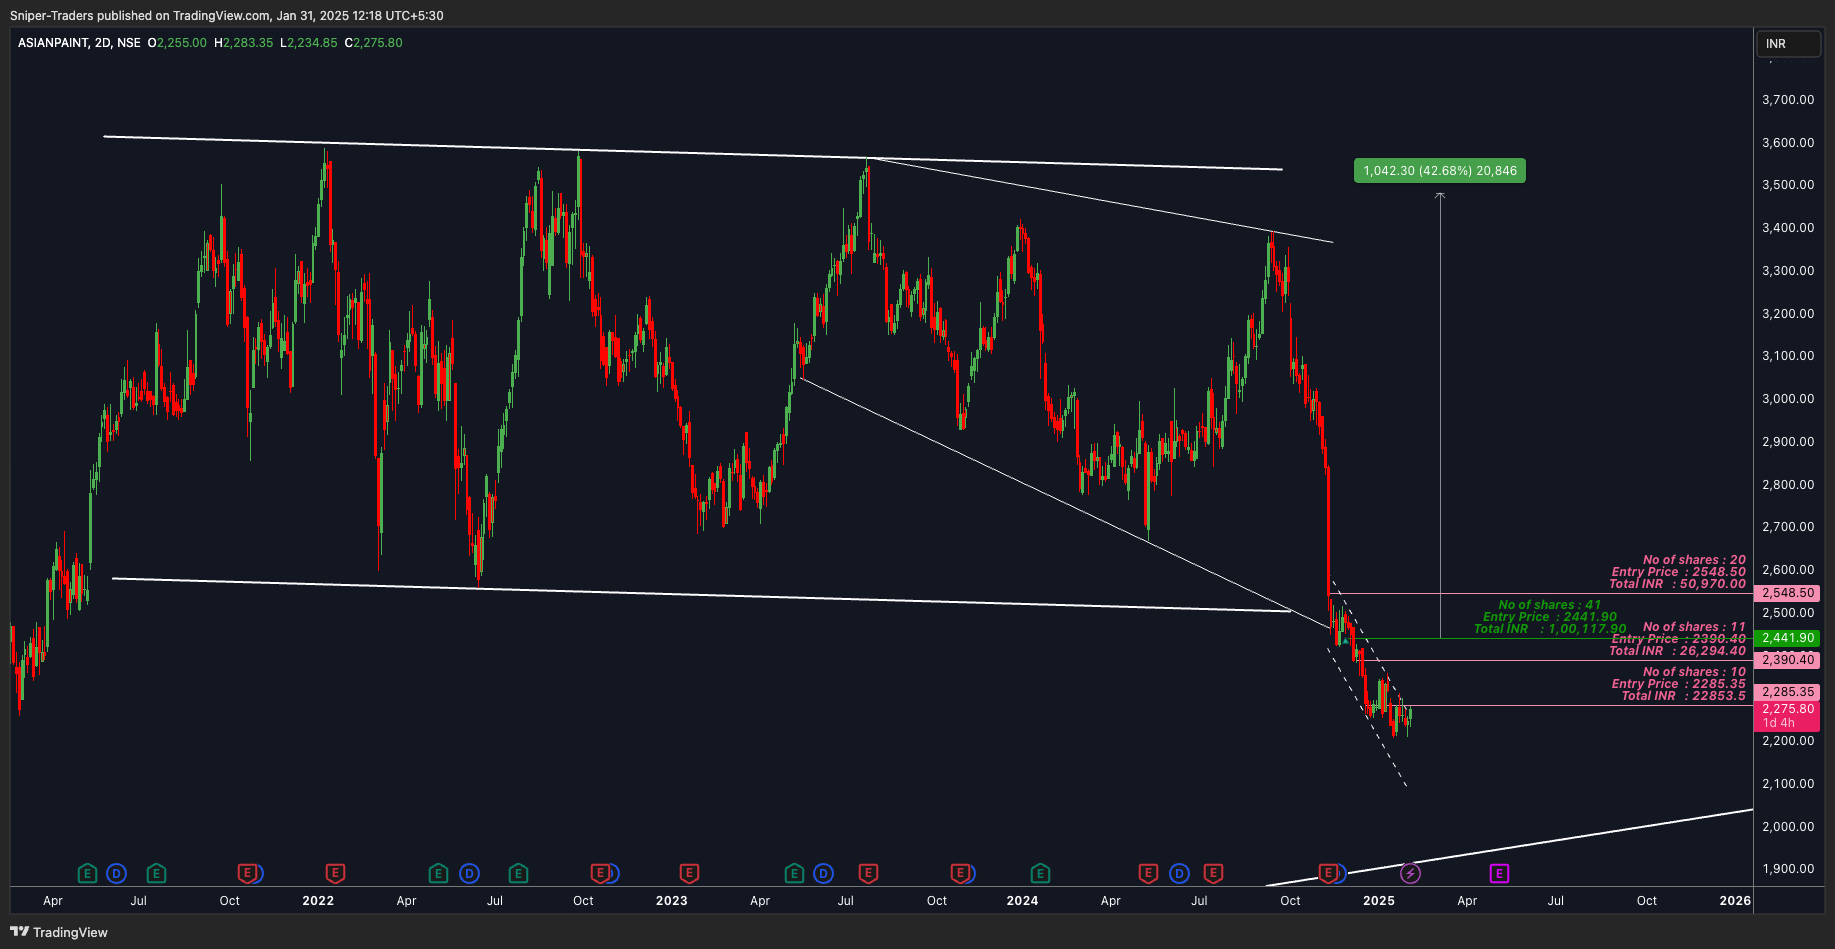Image resolution: width=1835 pixels, height=949 pixels.
Task: Click the TradingView logo at bottom left
Action: (59, 932)
